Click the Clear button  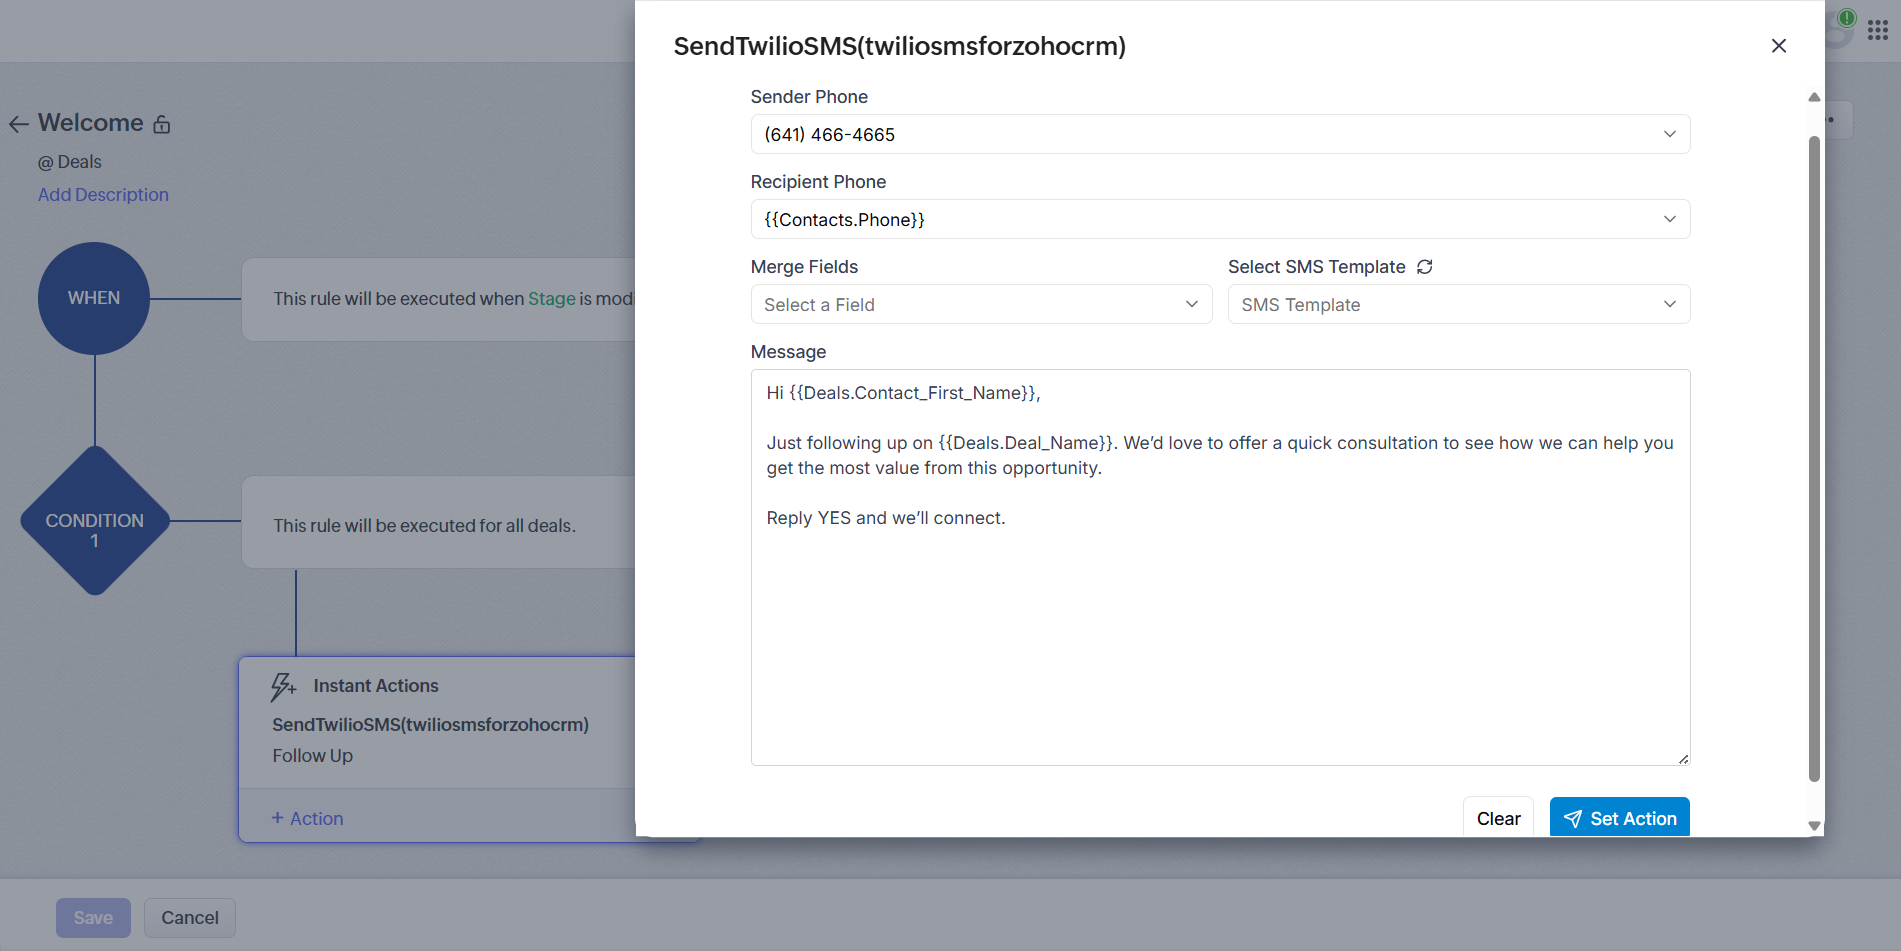click(1498, 818)
